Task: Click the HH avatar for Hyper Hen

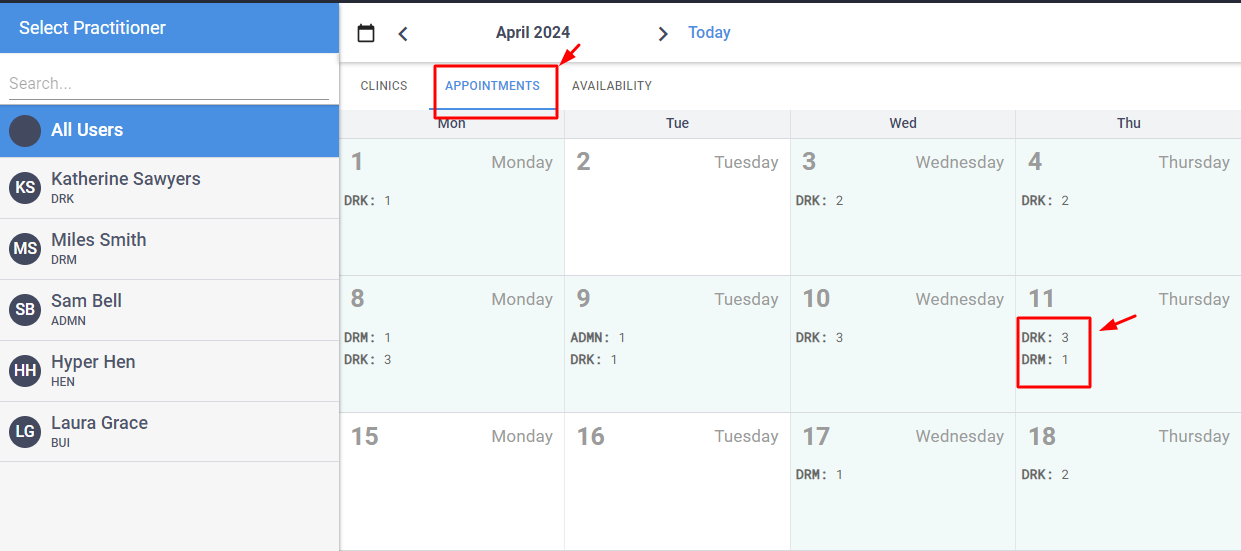Action: point(25,371)
